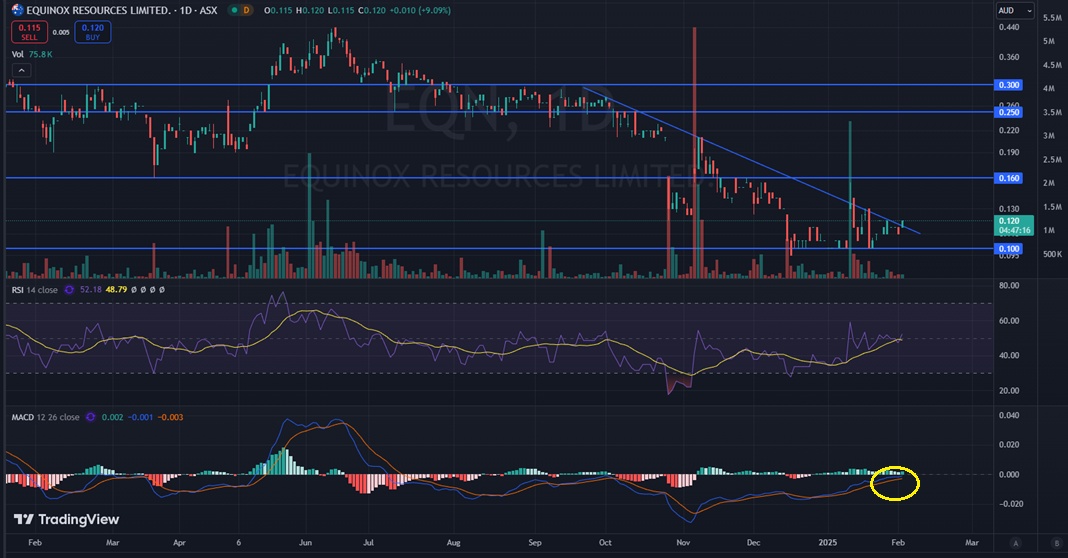
Task: Click the Apr label on time axis
Action: [x=179, y=543]
